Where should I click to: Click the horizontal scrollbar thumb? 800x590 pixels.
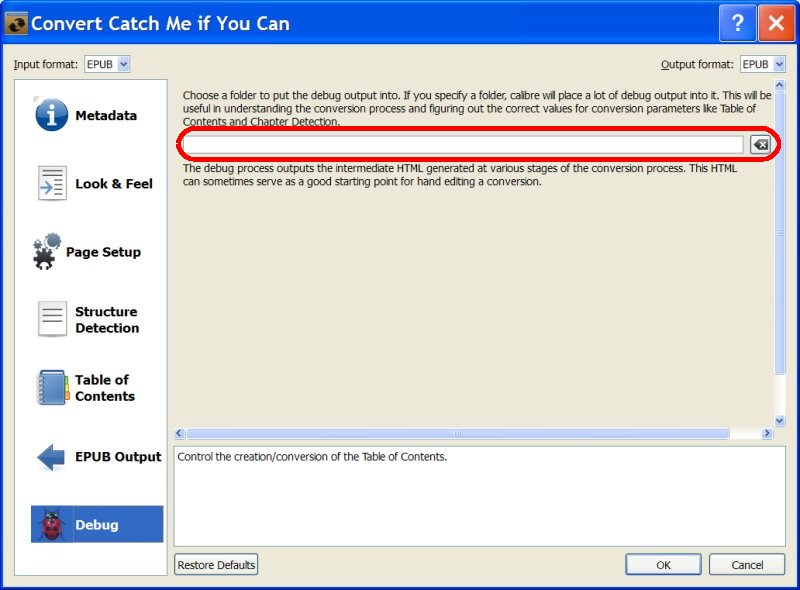point(458,434)
